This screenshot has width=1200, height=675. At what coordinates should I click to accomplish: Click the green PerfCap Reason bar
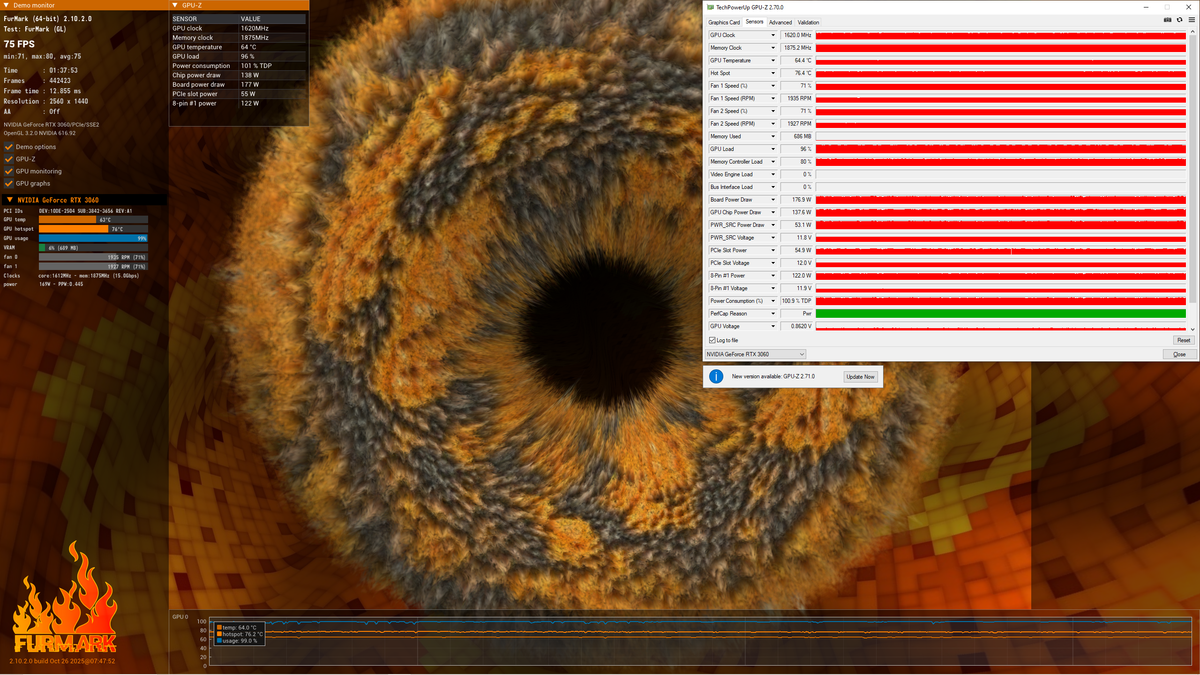(1001, 314)
